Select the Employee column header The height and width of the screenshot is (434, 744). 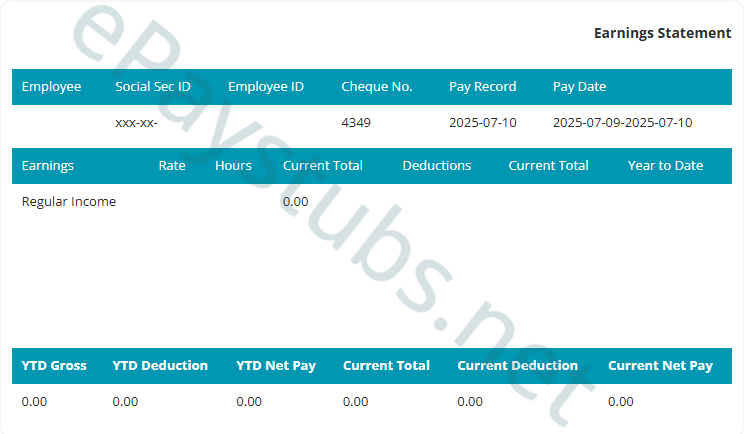pyautogui.click(x=51, y=87)
